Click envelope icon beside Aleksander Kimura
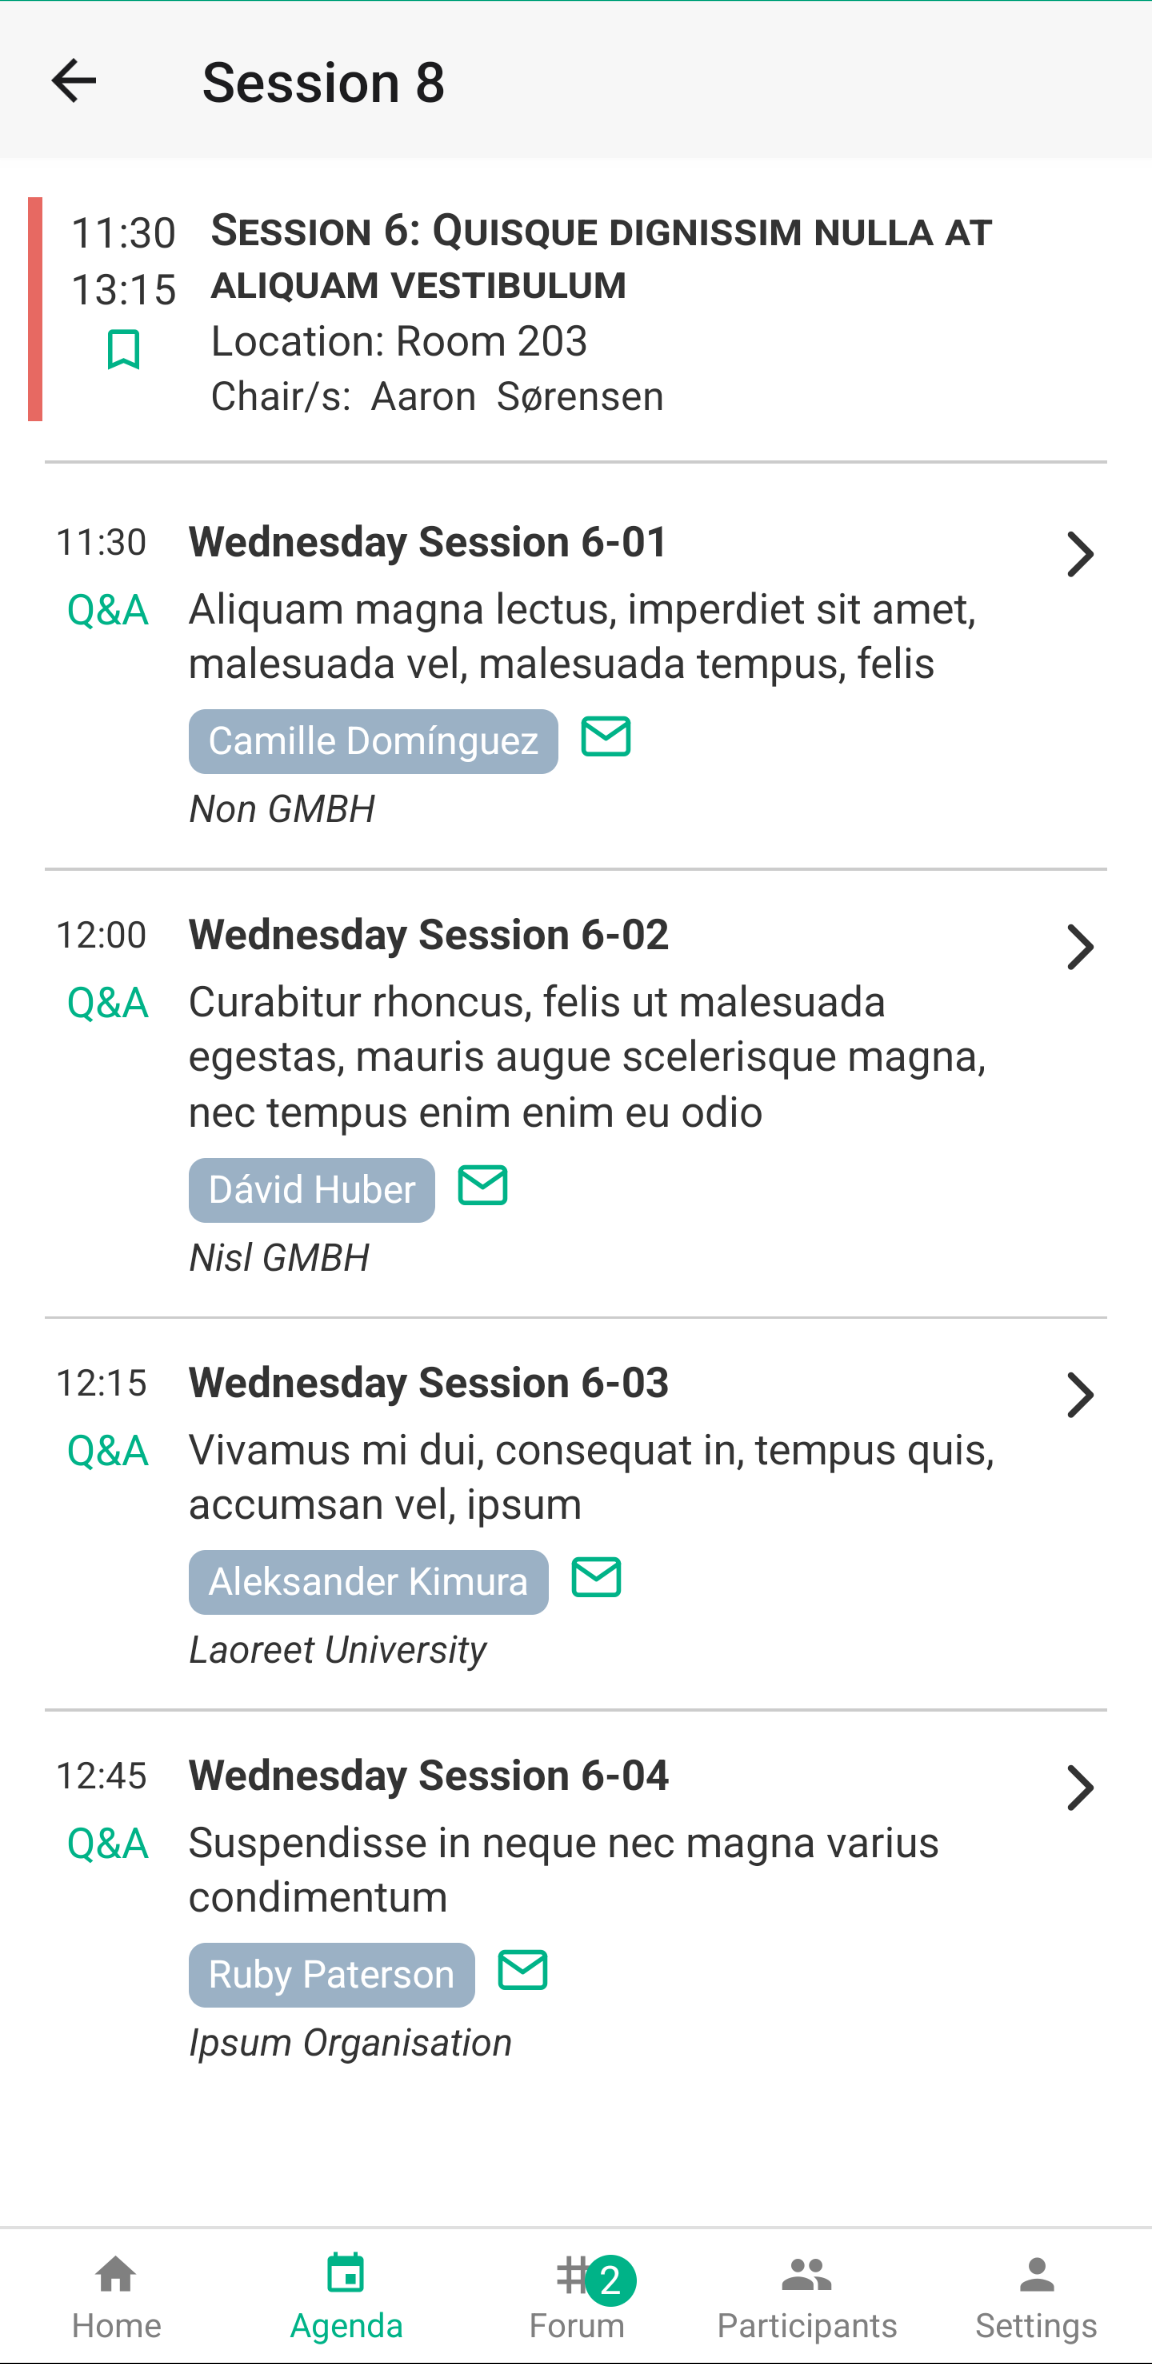 597,1578
